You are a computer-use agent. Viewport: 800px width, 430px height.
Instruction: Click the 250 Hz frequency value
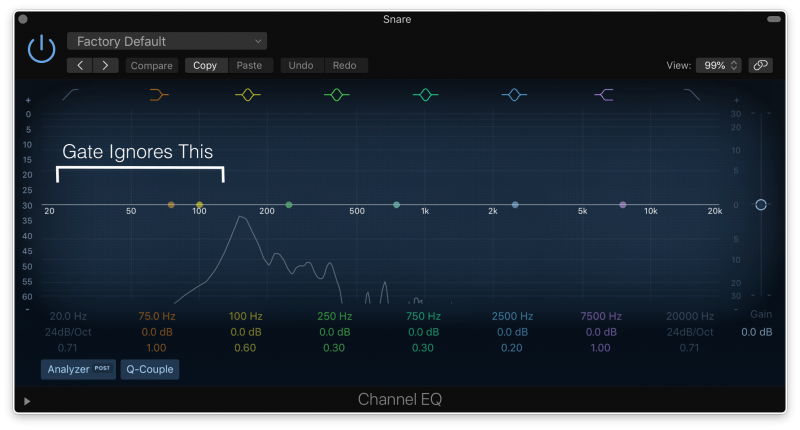coord(335,316)
